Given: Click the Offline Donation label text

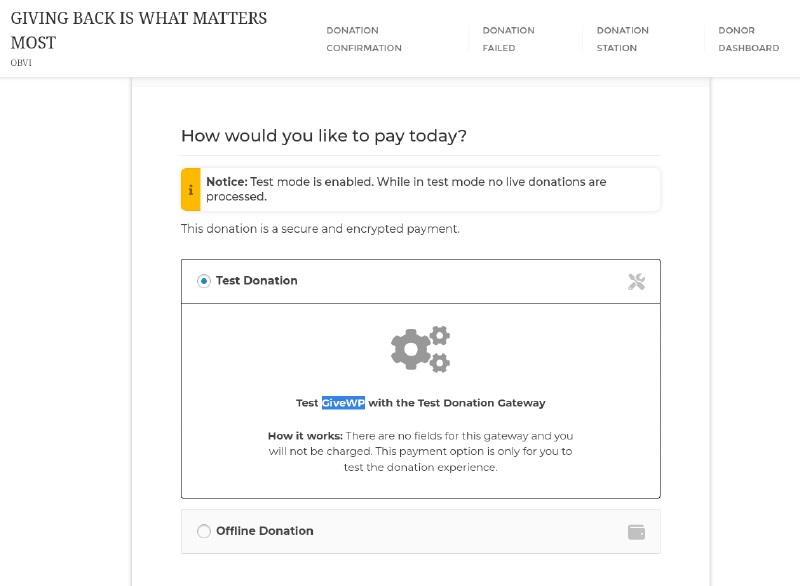Looking at the screenshot, I should (x=265, y=531).
